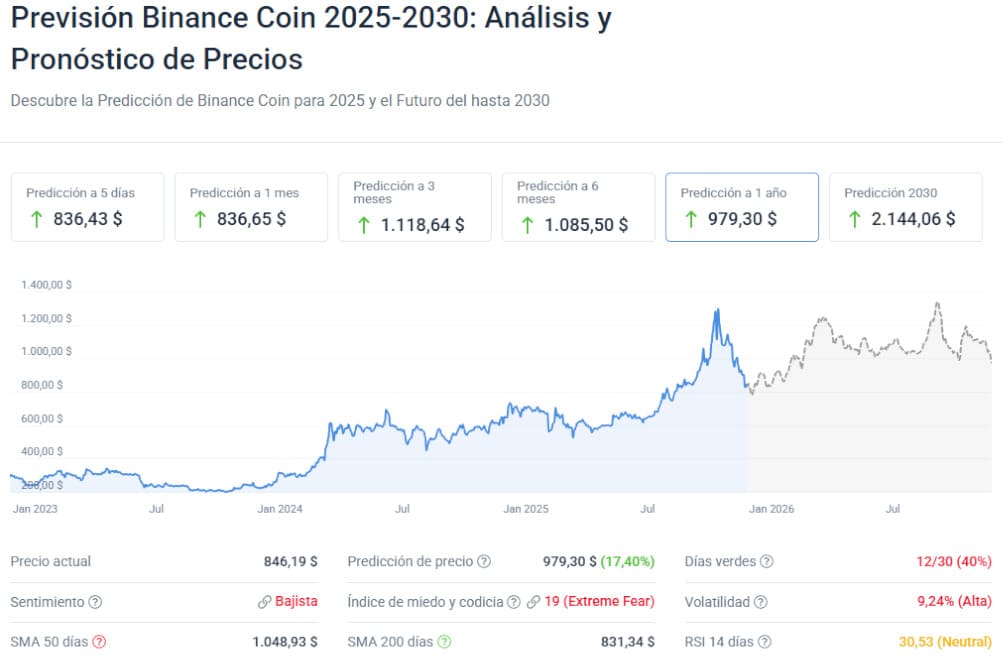Click the help icon beside Índice de miedo y codicia
This screenshot has height=658, width=1003.
[513, 602]
